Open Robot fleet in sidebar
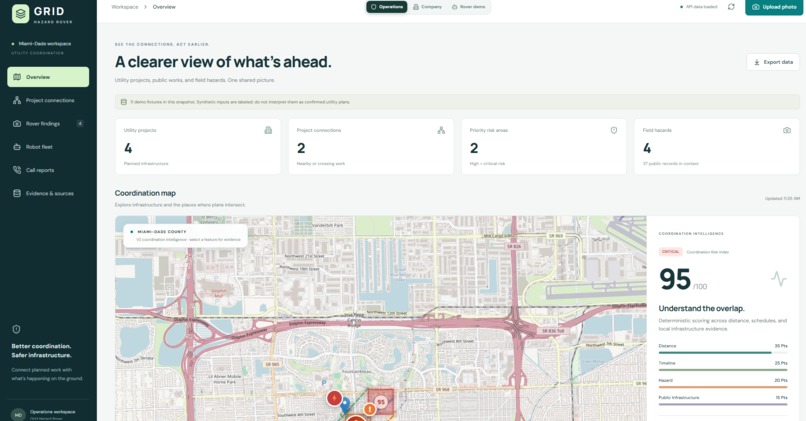Image resolution: width=806 pixels, height=421 pixels. 48,147
